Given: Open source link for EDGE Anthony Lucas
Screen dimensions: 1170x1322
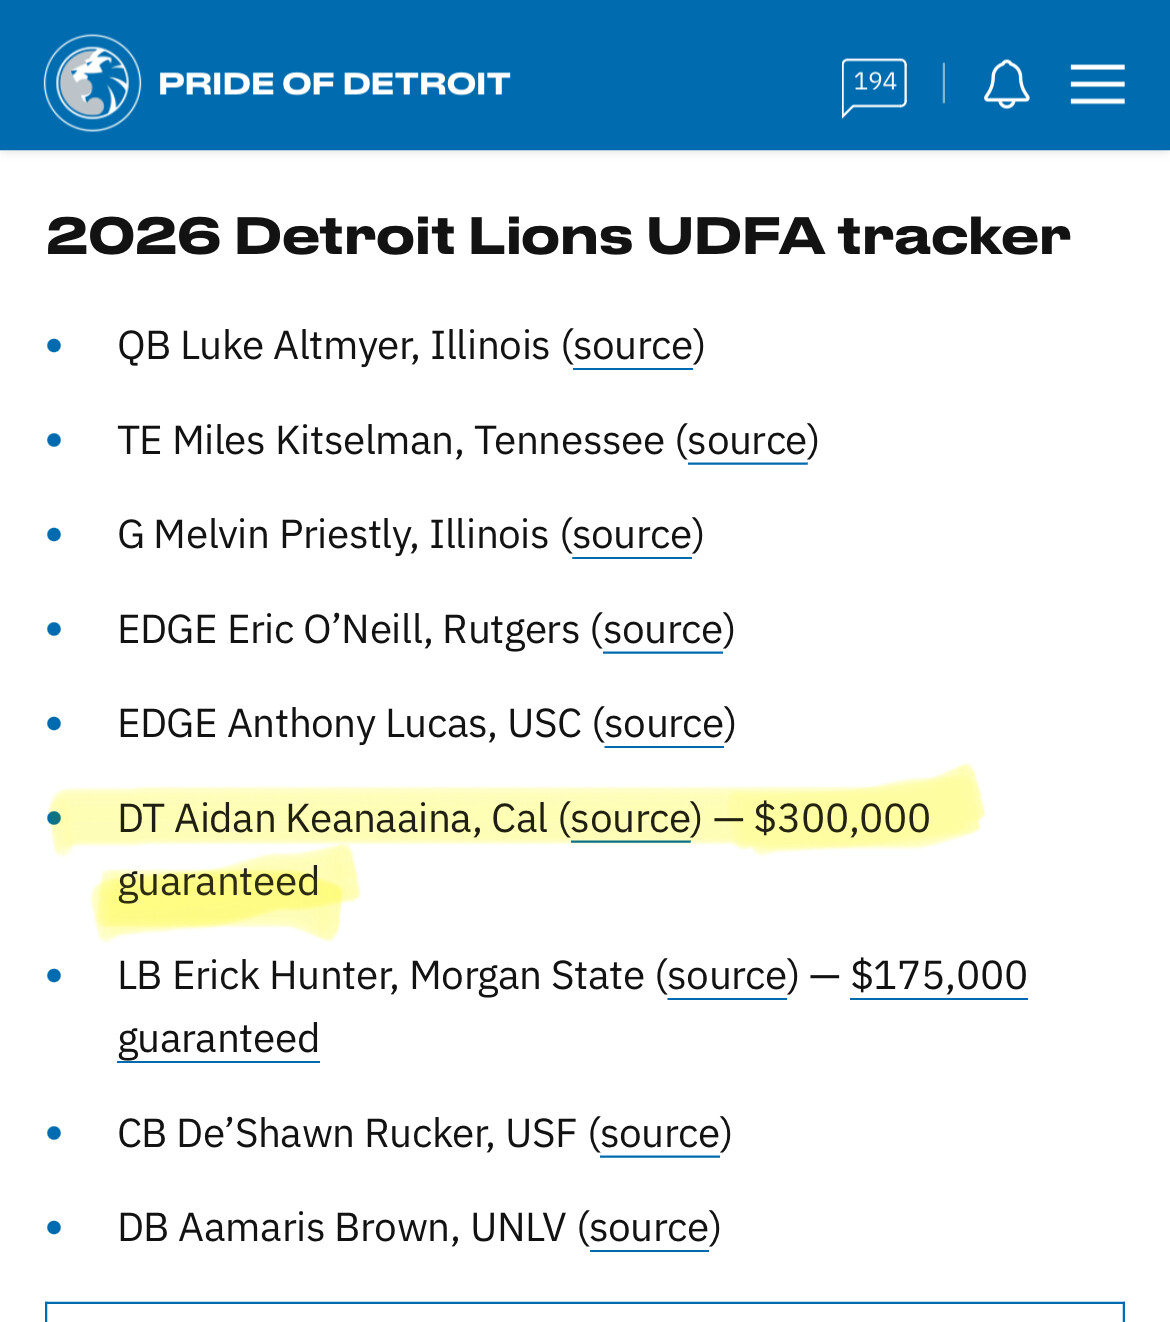Looking at the screenshot, I should [x=664, y=724].
